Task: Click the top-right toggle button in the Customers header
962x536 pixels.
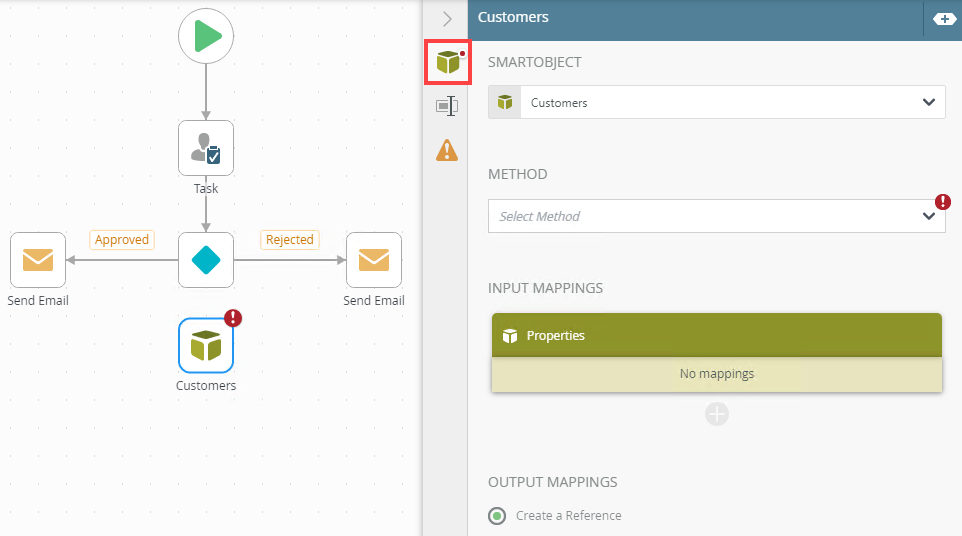Action: pos(943,18)
